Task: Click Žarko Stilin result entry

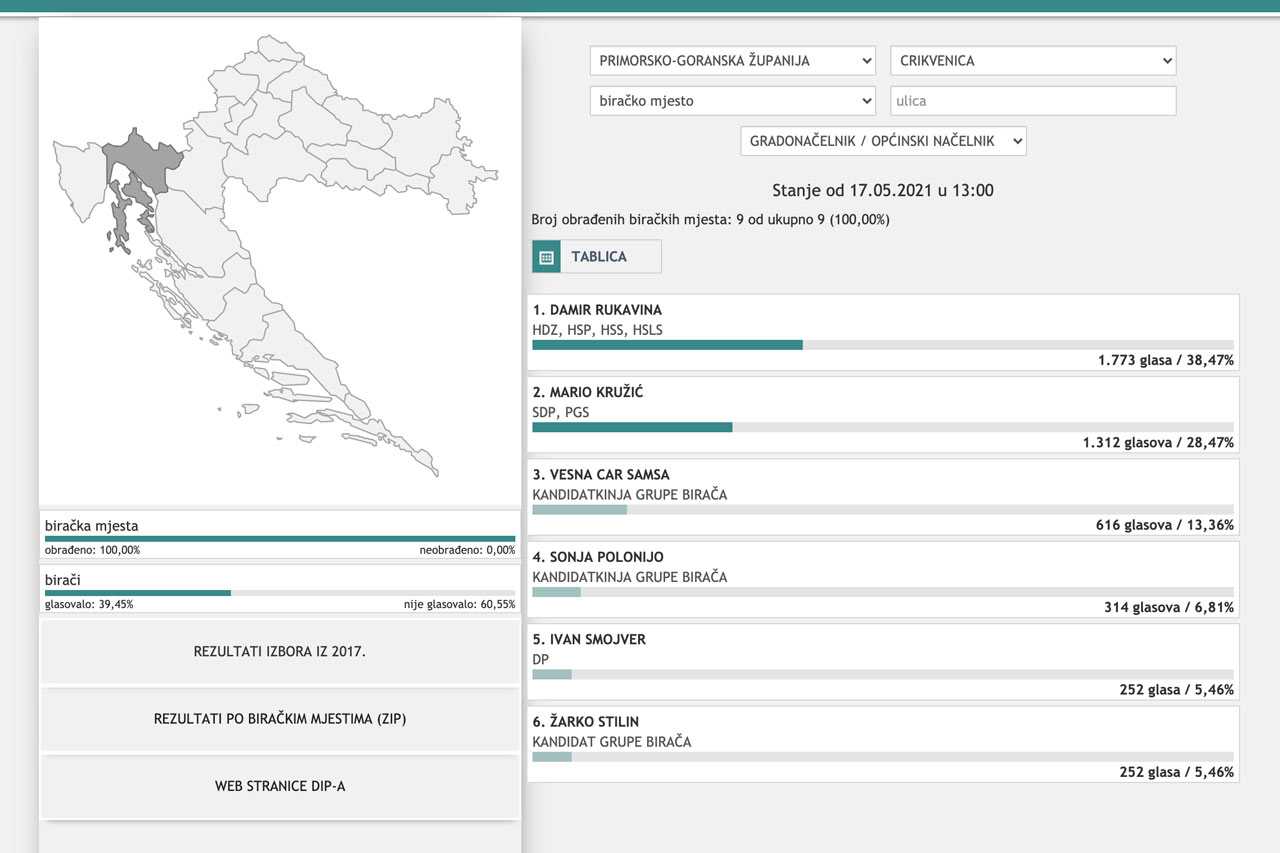Action: (883, 744)
